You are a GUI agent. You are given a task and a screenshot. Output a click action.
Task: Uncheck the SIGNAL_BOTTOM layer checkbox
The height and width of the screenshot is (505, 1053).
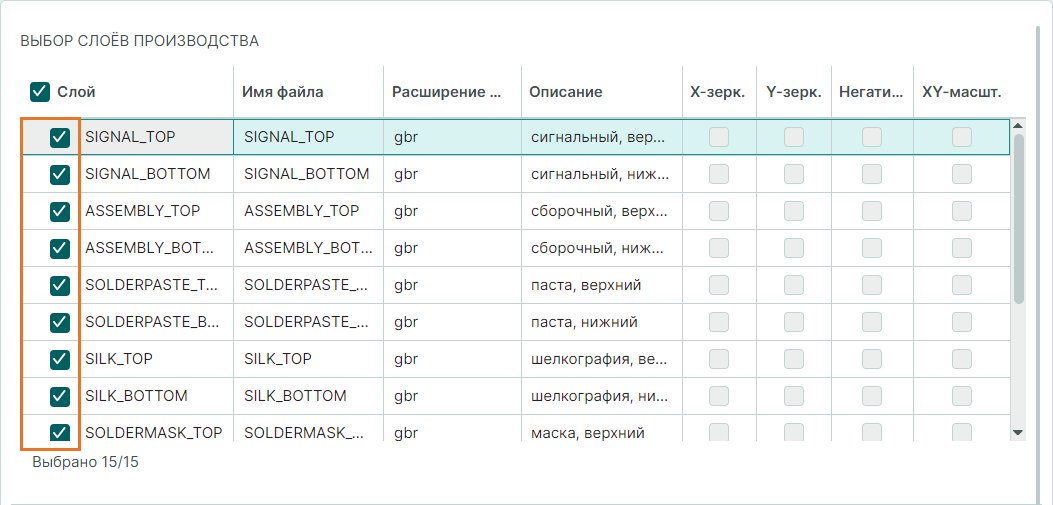[60, 175]
